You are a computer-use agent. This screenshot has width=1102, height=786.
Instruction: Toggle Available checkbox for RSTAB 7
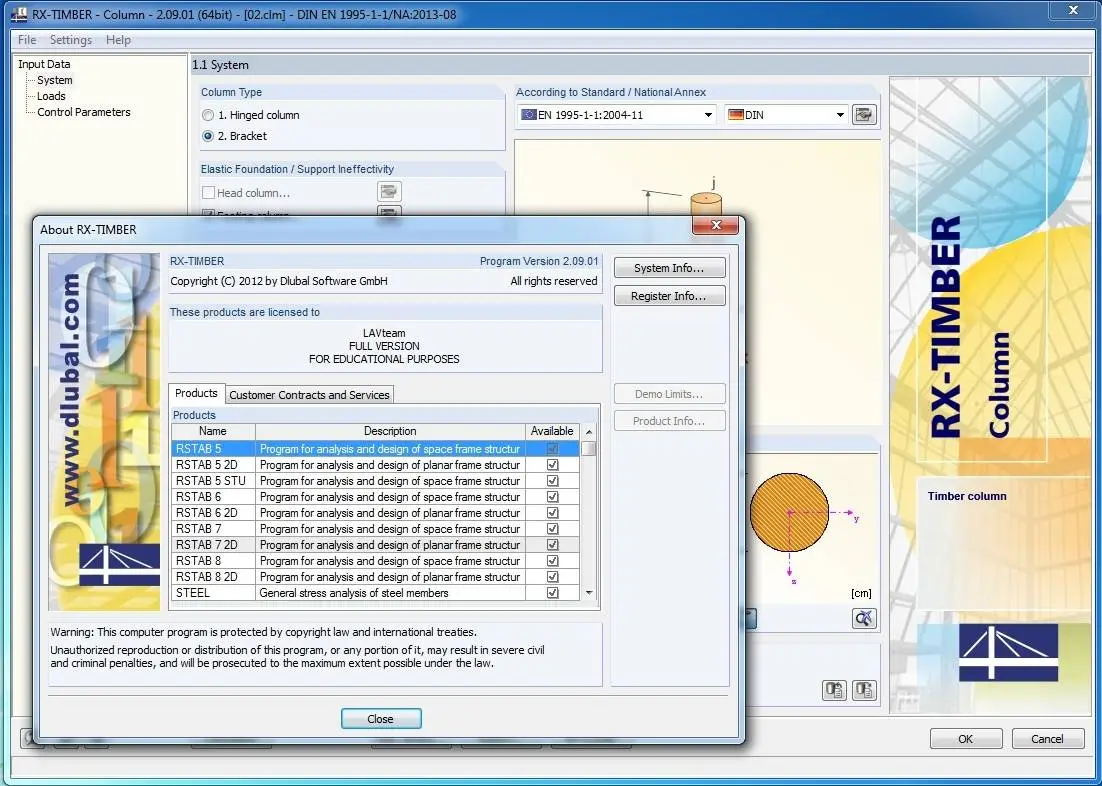pos(552,529)
